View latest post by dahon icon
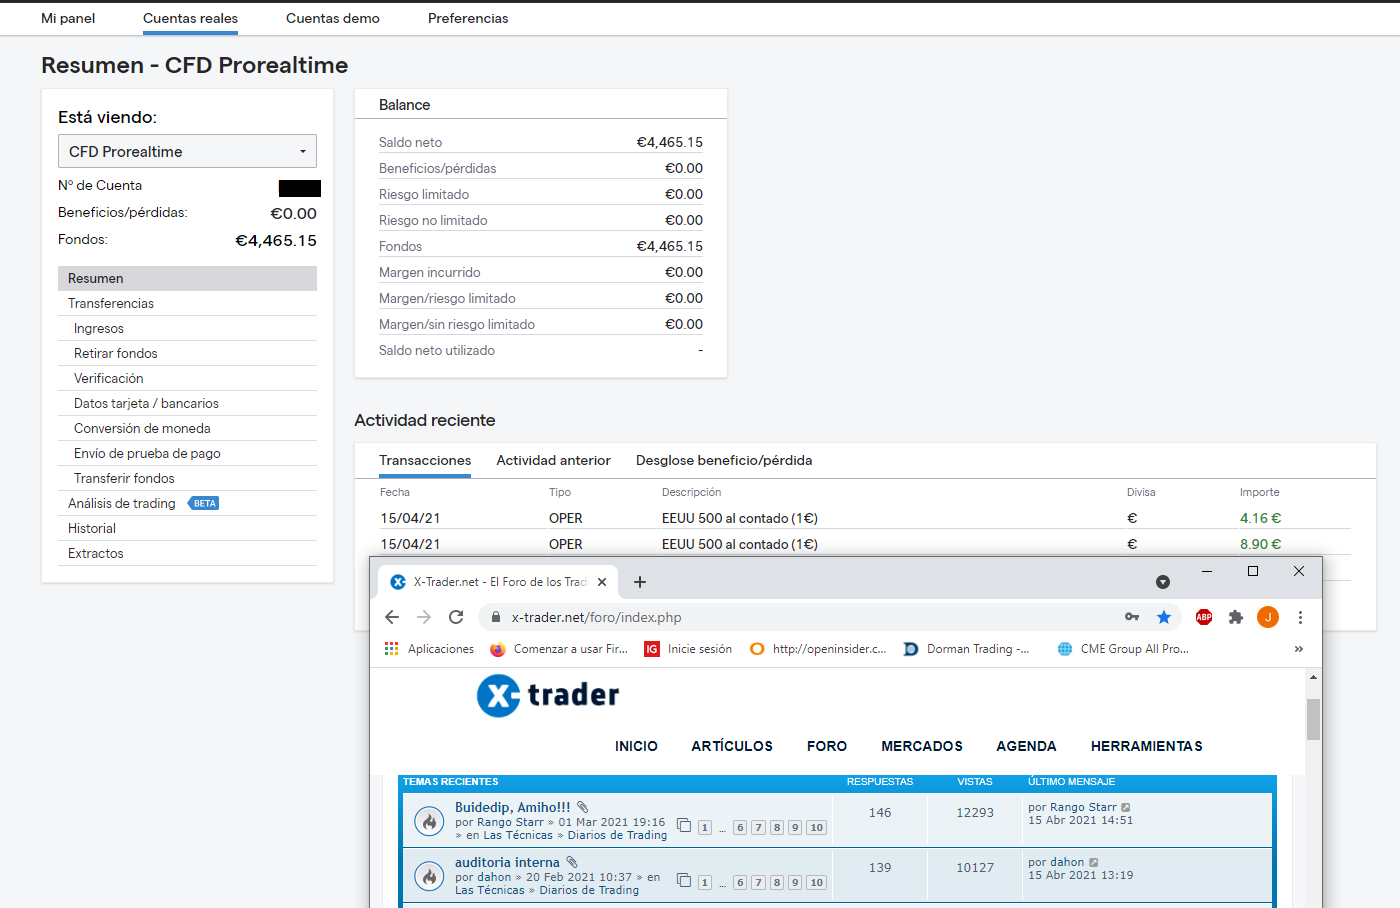Image resolution: width=1400 pixels, height=908 pixels. pos(1093,862)
